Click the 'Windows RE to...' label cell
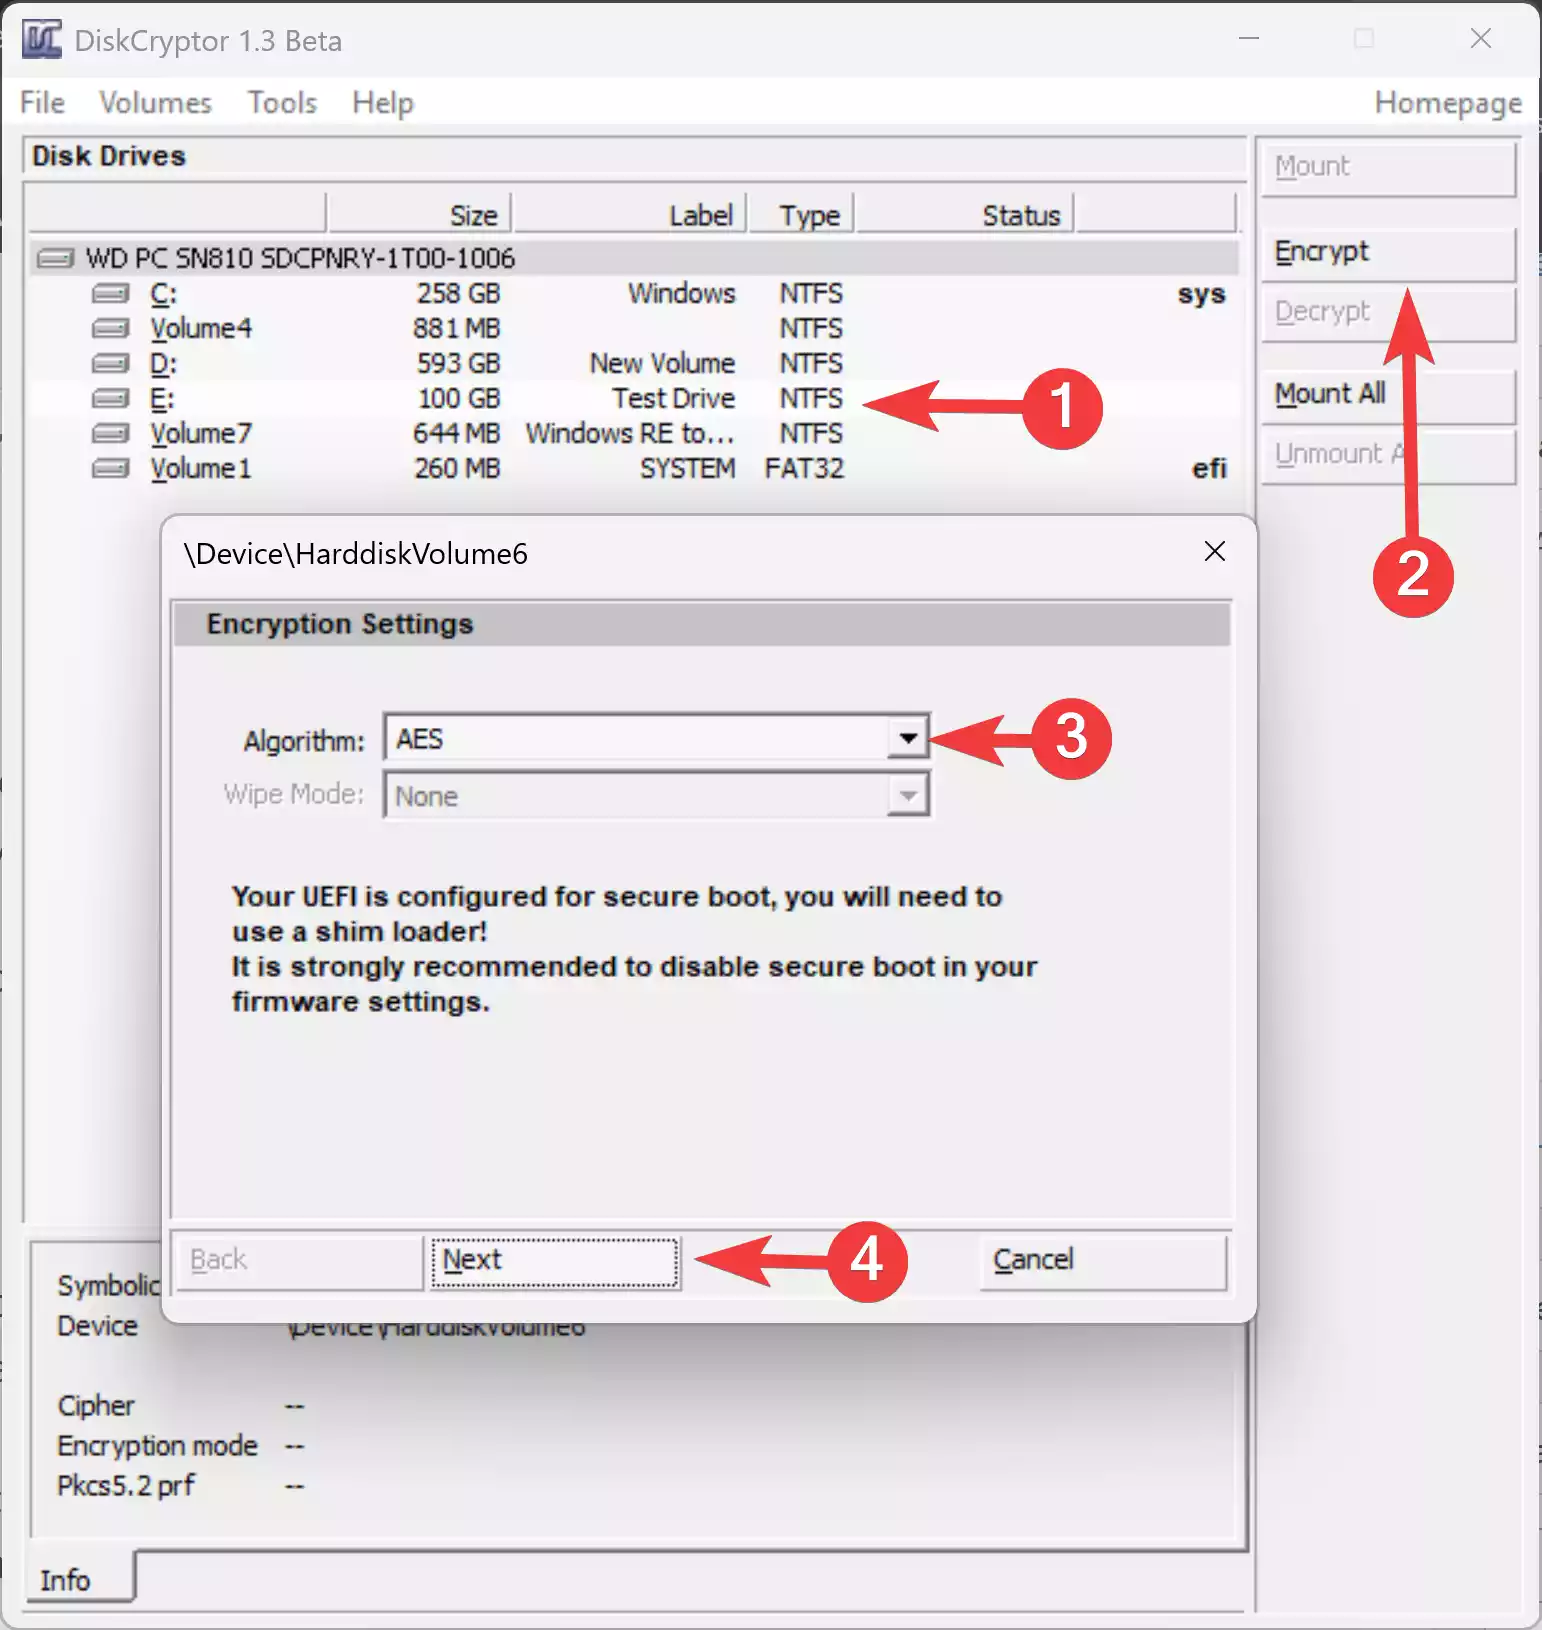 point(631,434)
